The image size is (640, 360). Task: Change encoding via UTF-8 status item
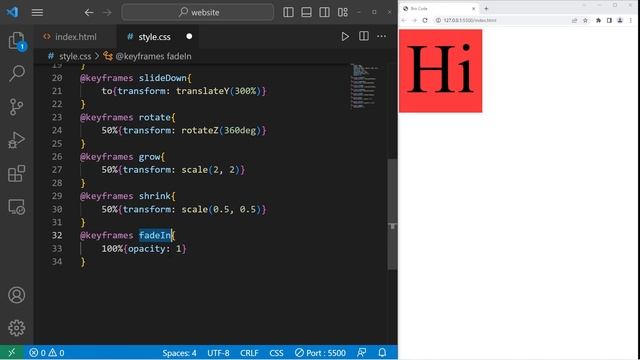point(218,353)
